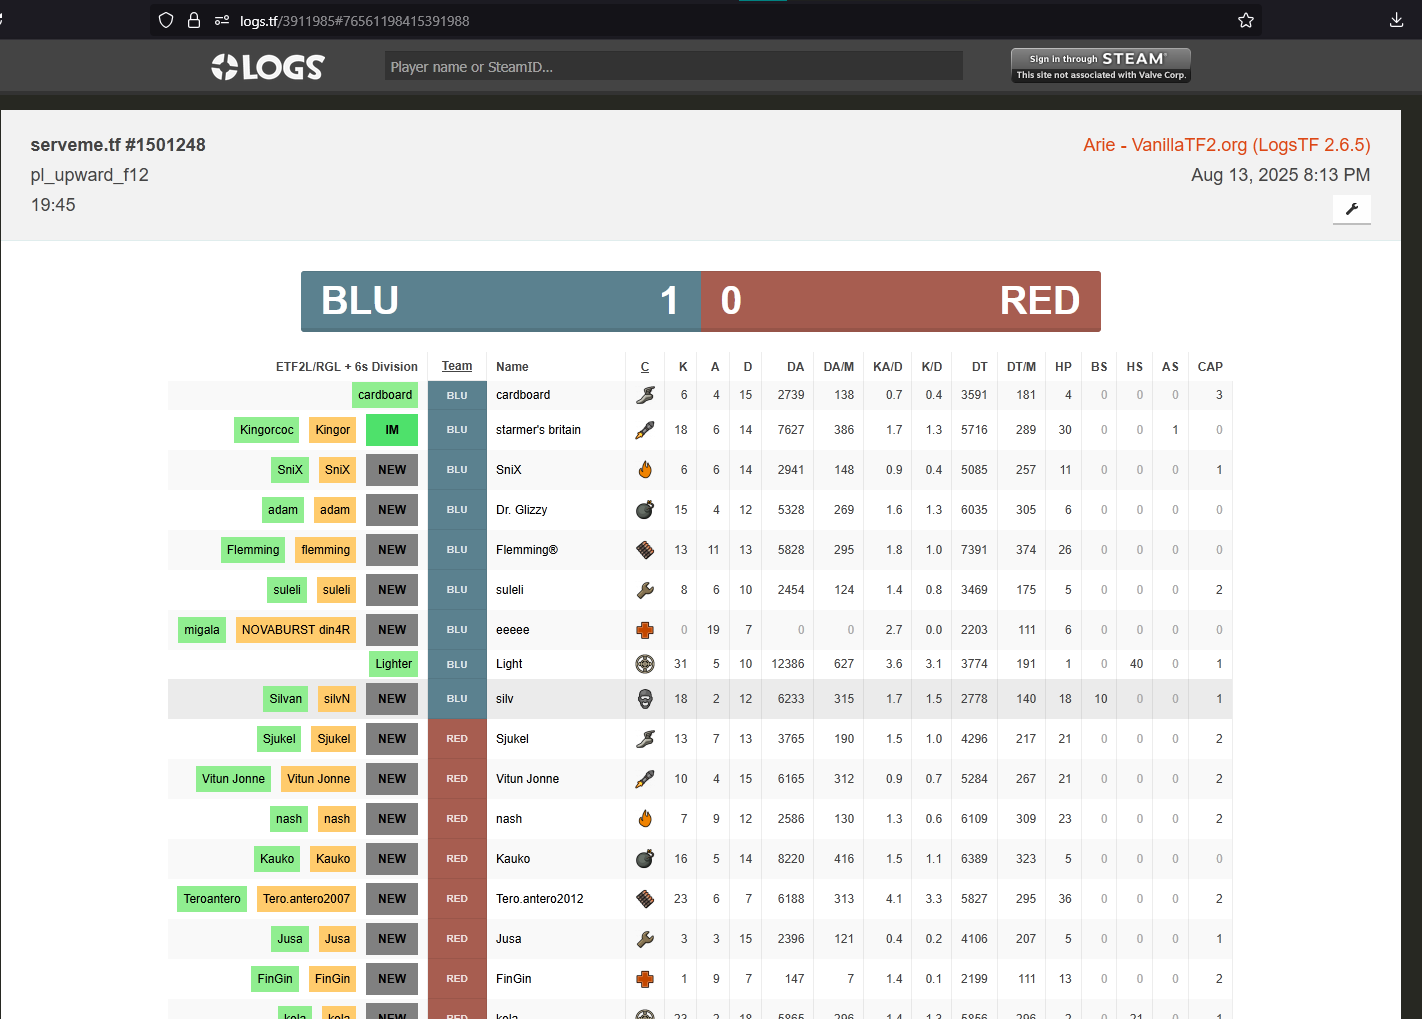Sort table by K/D column header
Screen dimensions: 1422x1019
[931, 367]
